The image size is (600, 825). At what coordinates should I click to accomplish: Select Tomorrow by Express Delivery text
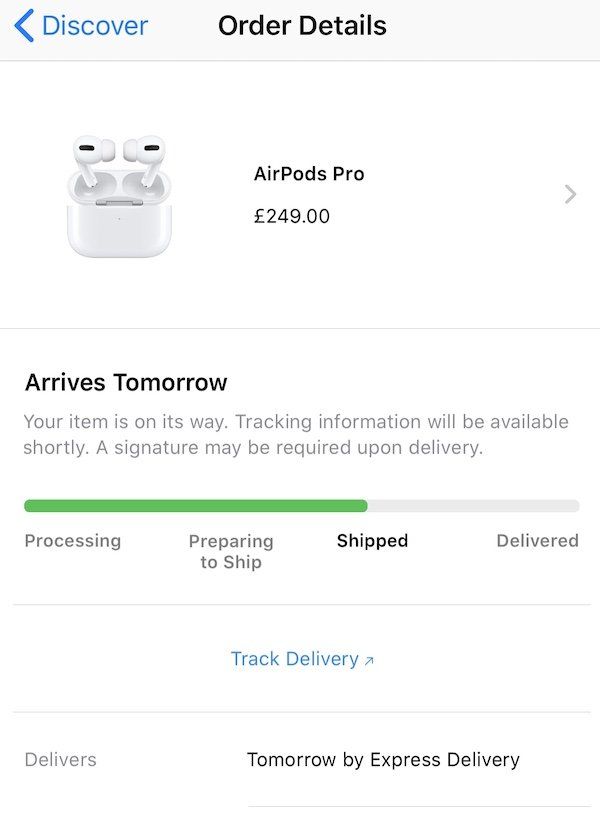[382, 760]
